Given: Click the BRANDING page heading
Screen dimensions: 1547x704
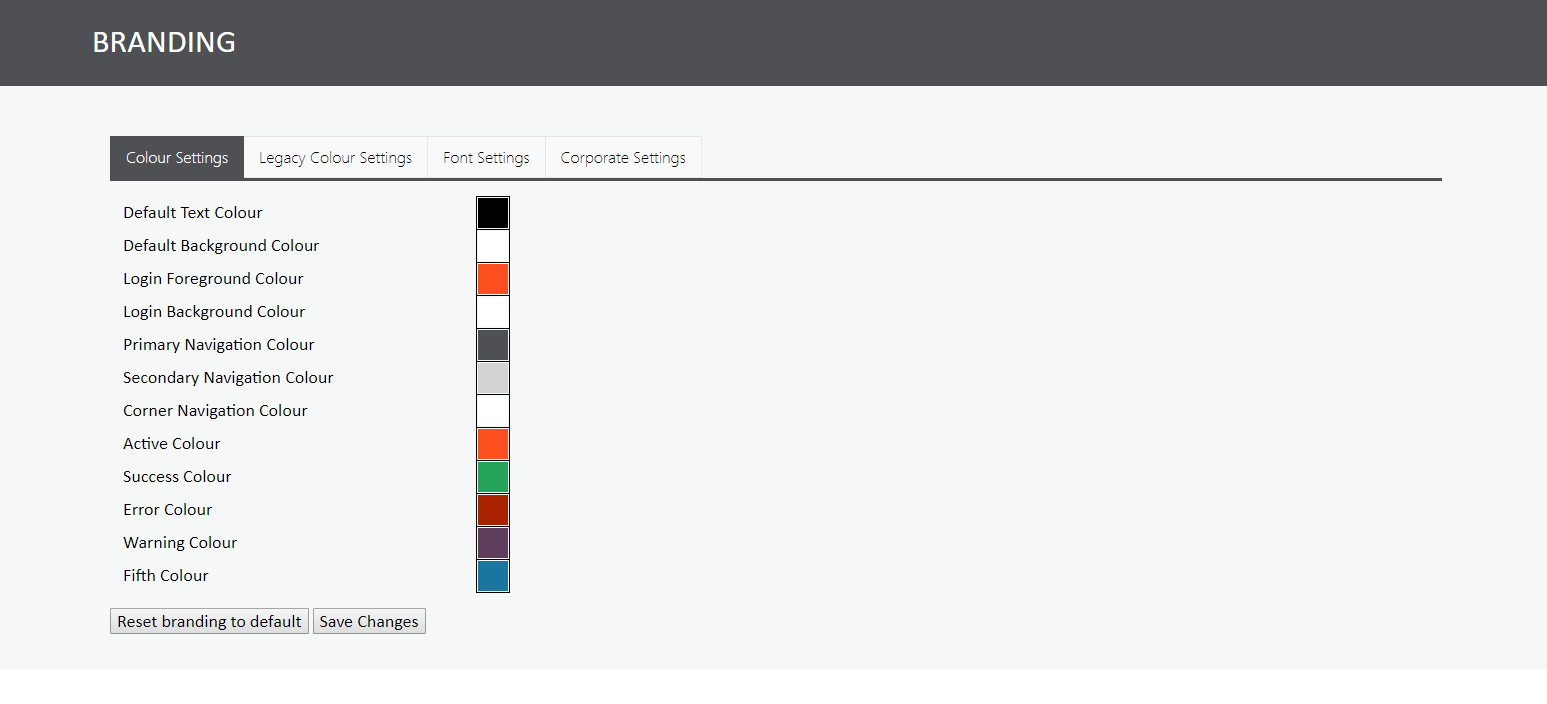Looking at the screenshot, I should pyautogui.click(x=164, y=42).
